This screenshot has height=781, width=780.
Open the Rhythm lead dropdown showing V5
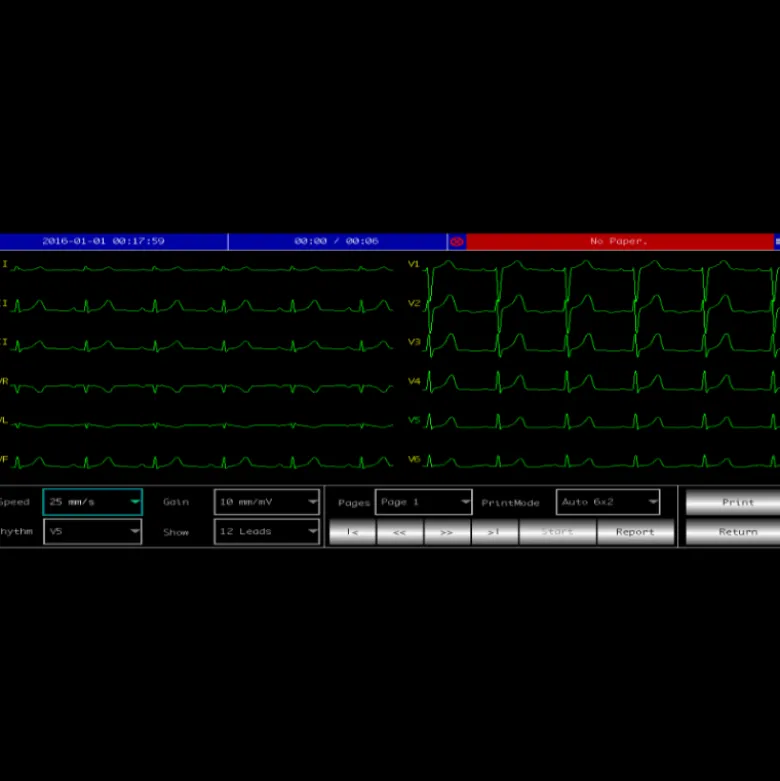pyautogui.click(x=93, y=531)
